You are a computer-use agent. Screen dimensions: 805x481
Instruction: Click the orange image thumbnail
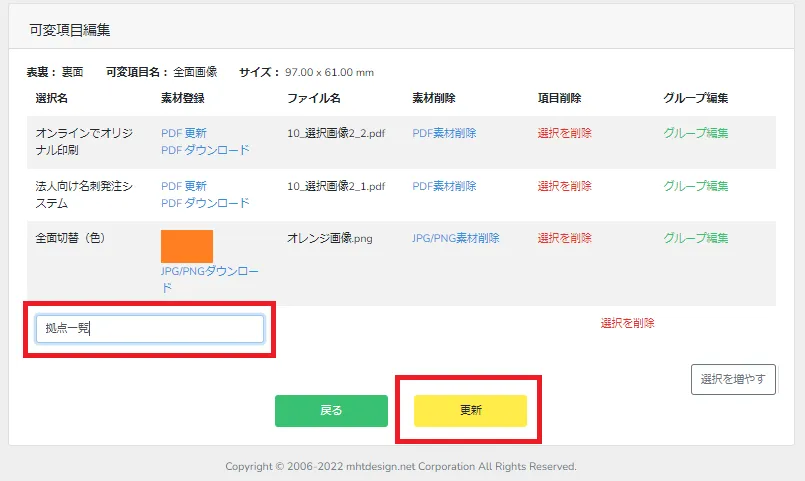(187, 246)
